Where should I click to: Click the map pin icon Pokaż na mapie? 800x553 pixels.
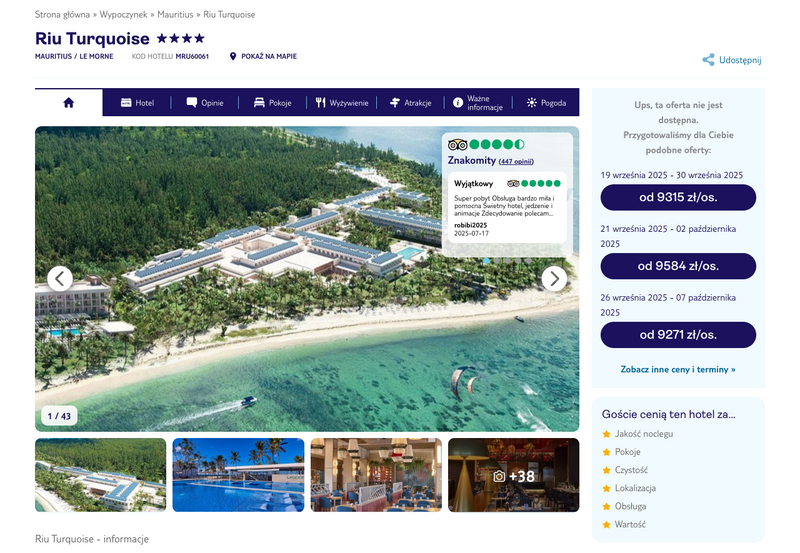pyautogui.click(x=233, y=56)
